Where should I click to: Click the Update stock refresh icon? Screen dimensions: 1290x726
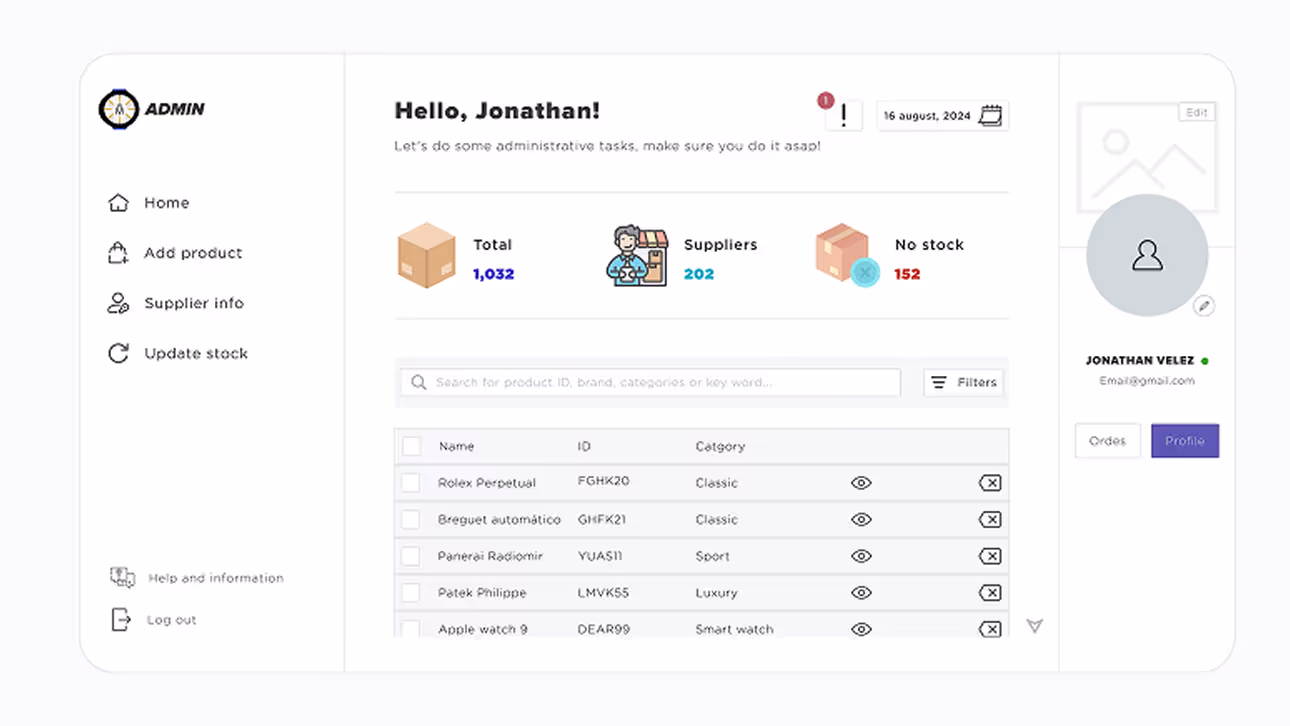118,353
